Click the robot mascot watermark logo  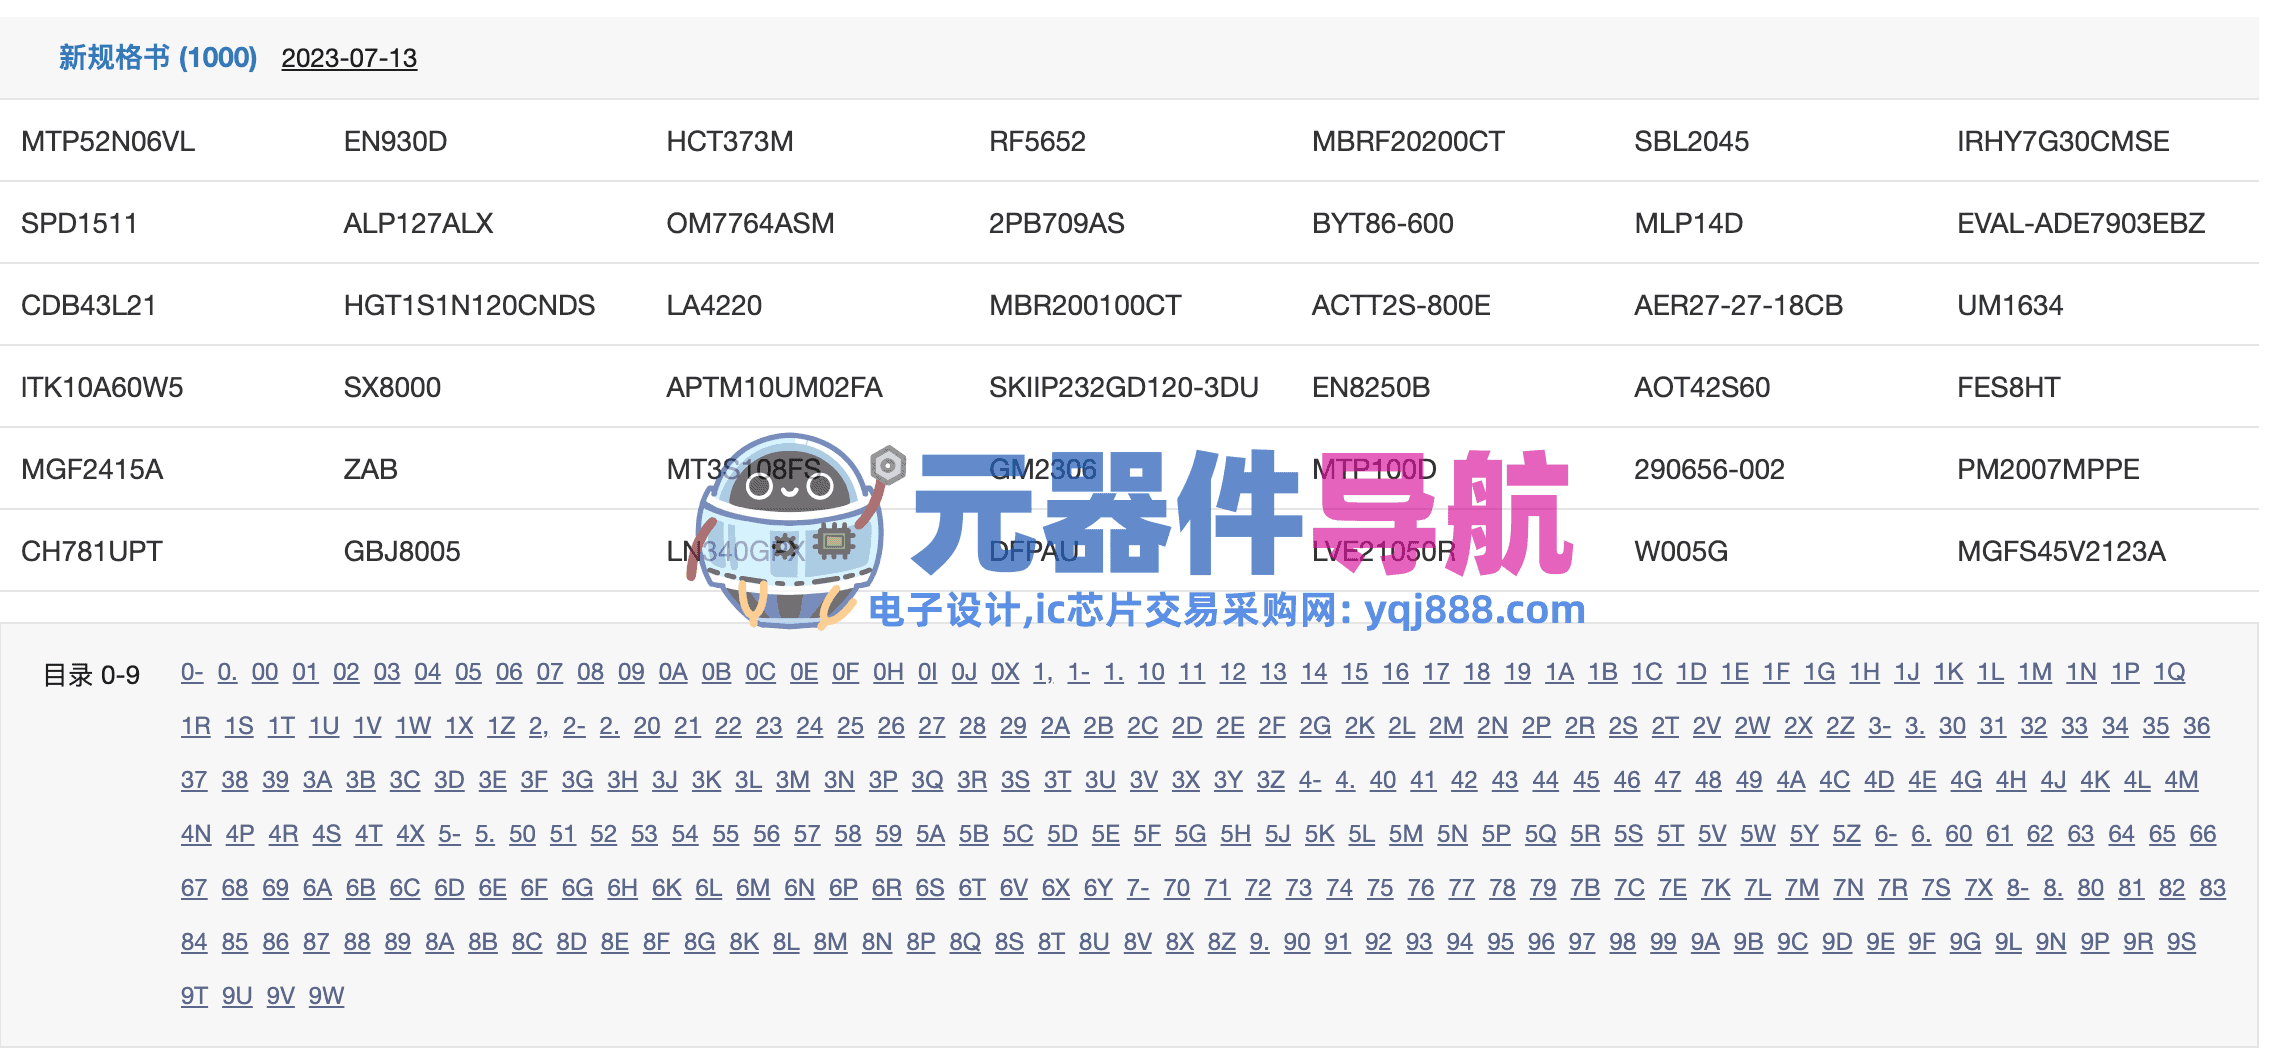(x=788, y=530)
